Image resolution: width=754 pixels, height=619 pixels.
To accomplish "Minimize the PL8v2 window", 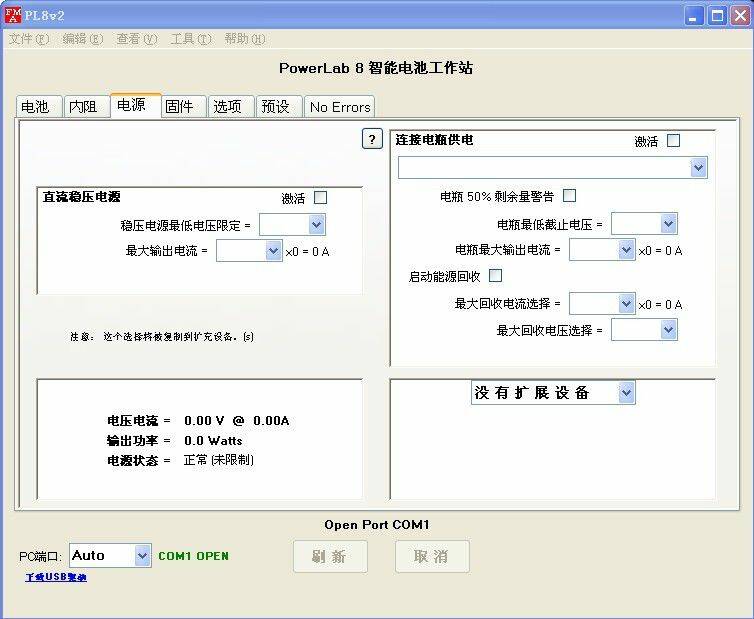I will [693, 15].
